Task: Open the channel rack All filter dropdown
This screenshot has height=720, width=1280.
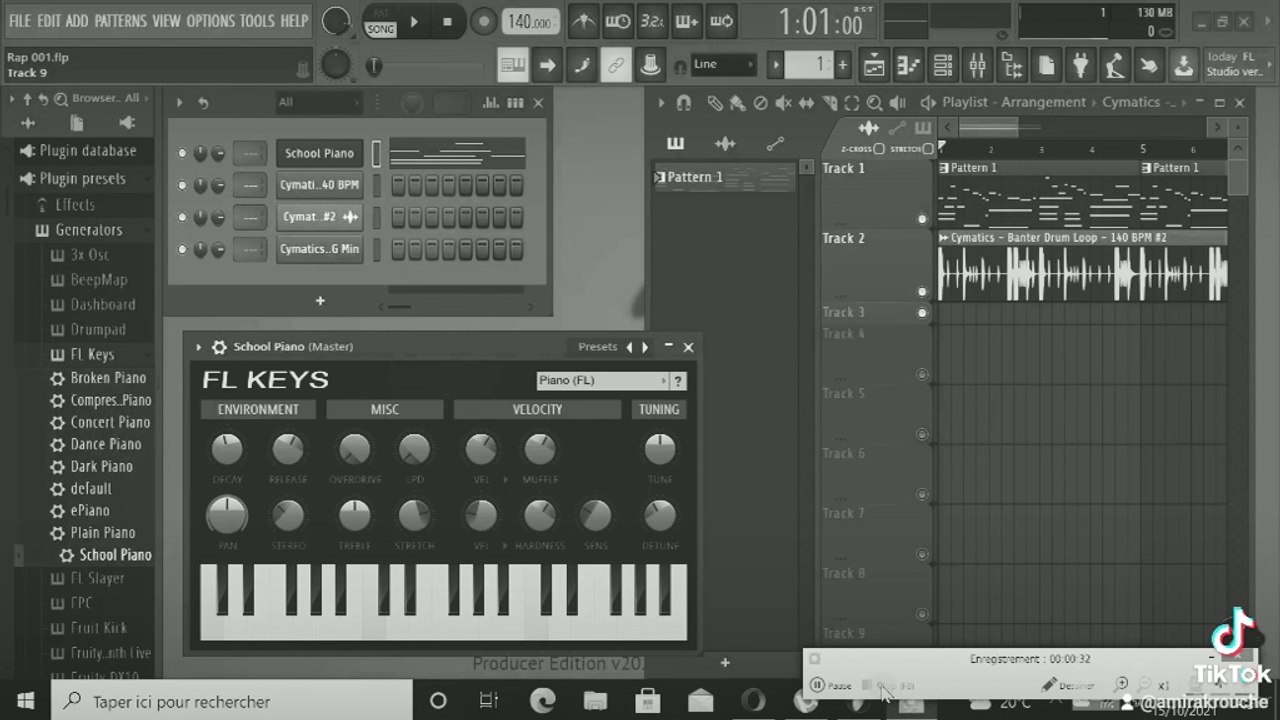Action: (x=318, y=102)
